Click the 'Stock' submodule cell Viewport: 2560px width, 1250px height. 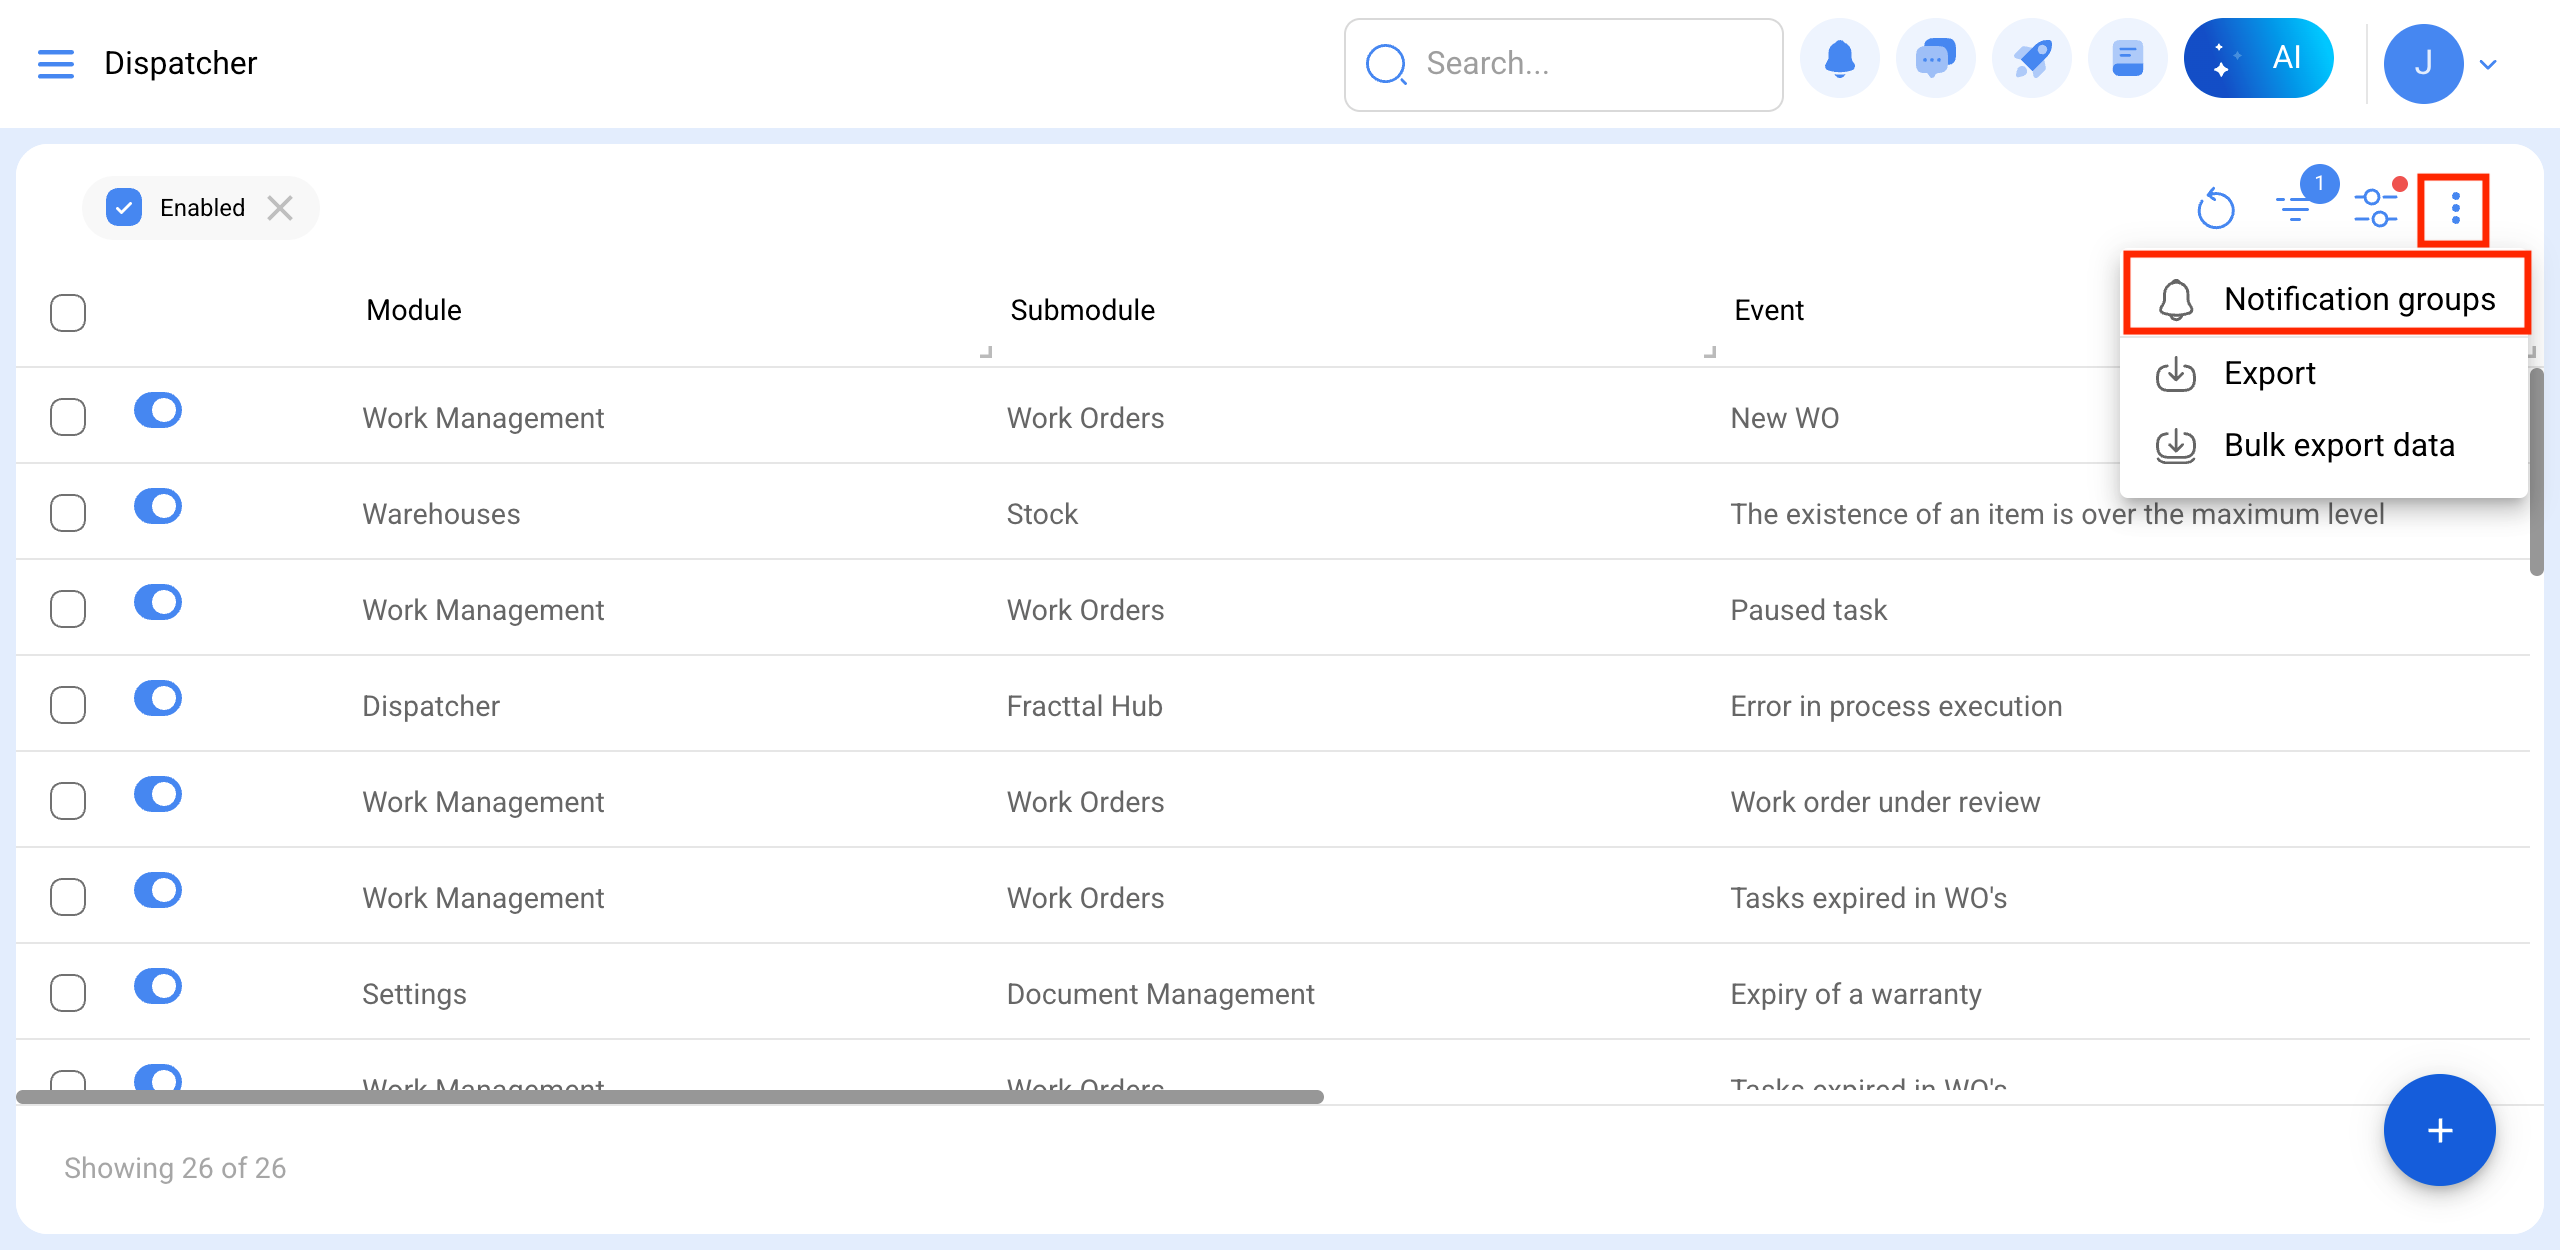1042,514
